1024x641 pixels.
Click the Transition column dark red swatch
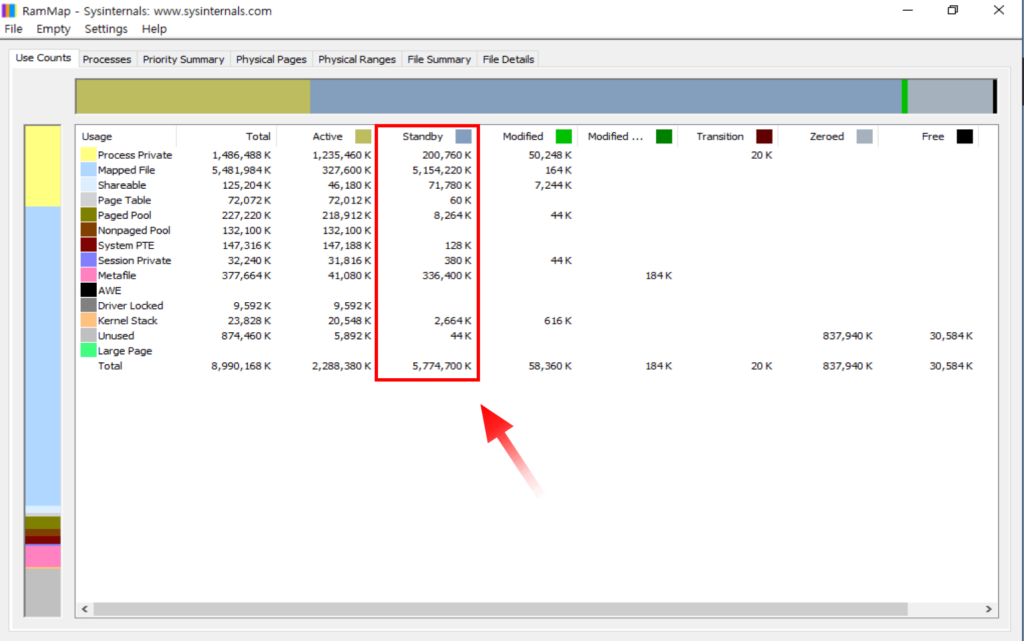(x=764, y=137)
